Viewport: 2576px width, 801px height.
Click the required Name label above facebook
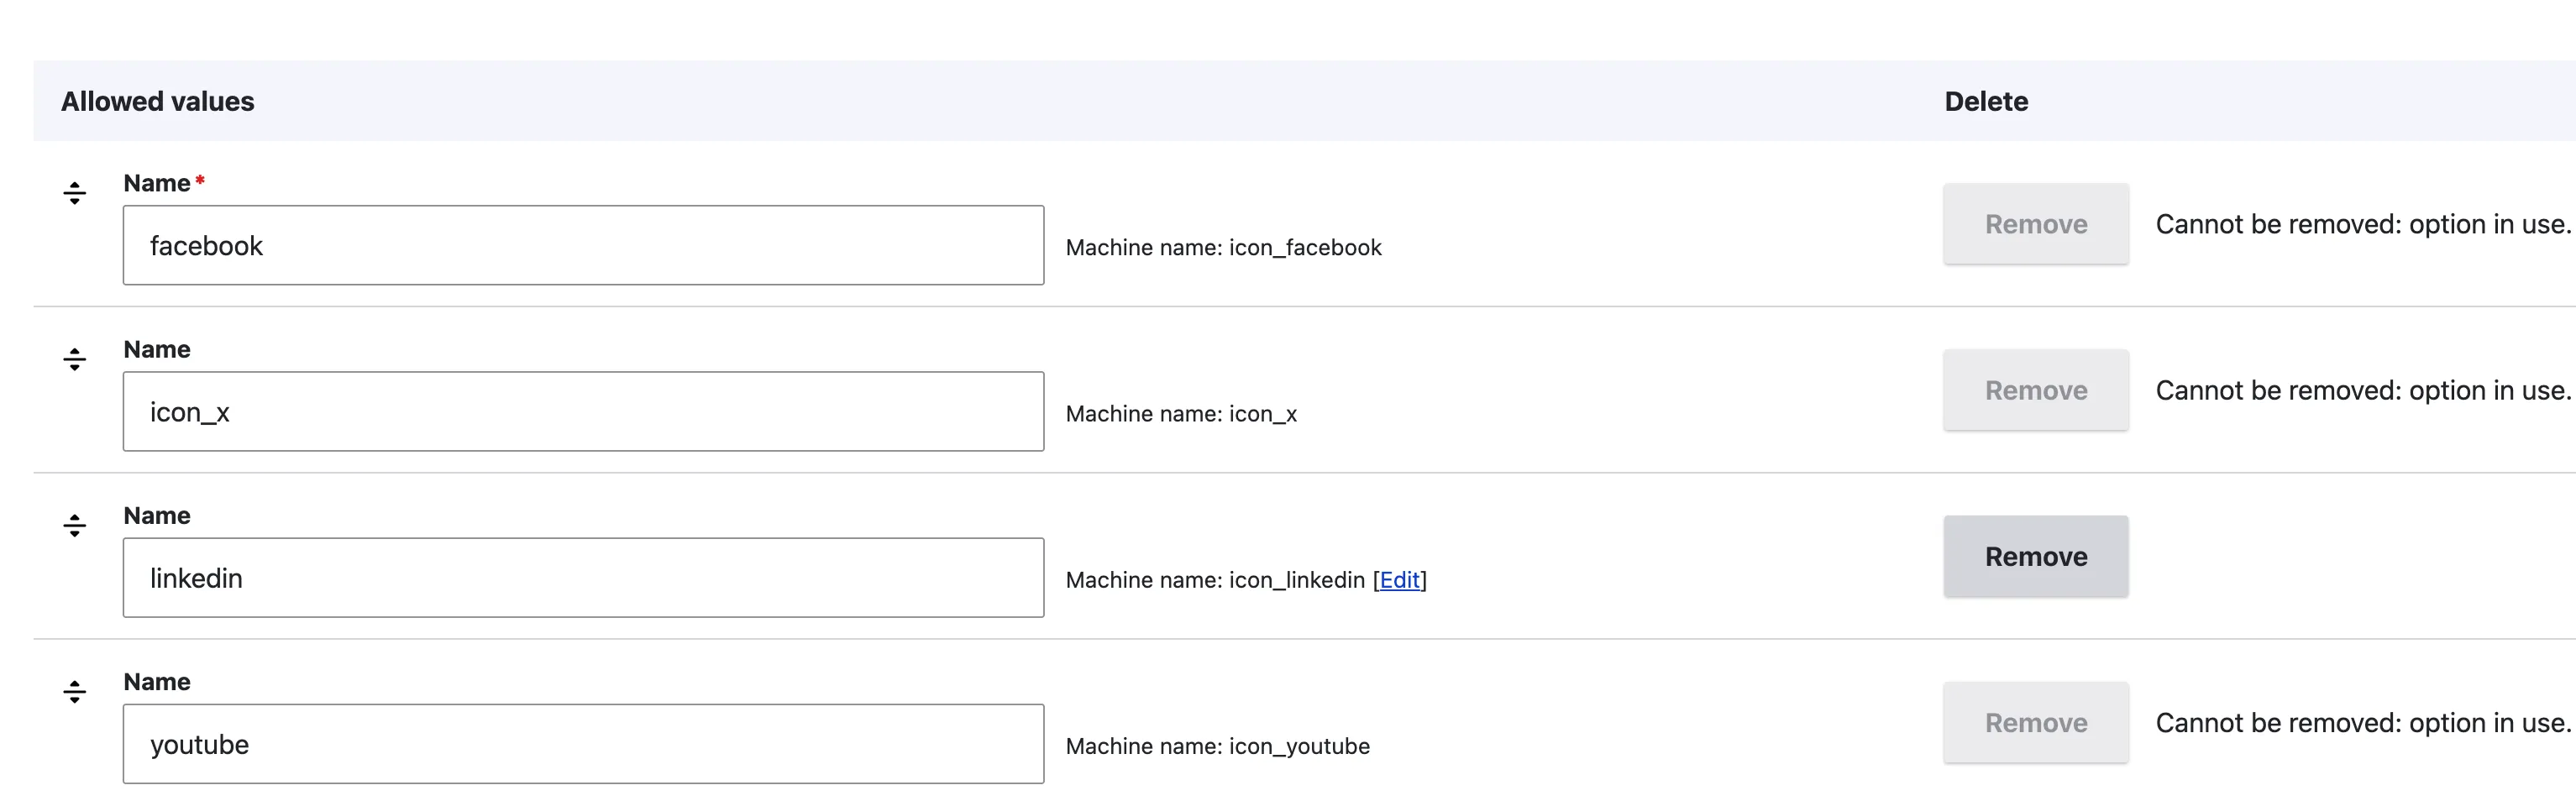tap(157, 184)
